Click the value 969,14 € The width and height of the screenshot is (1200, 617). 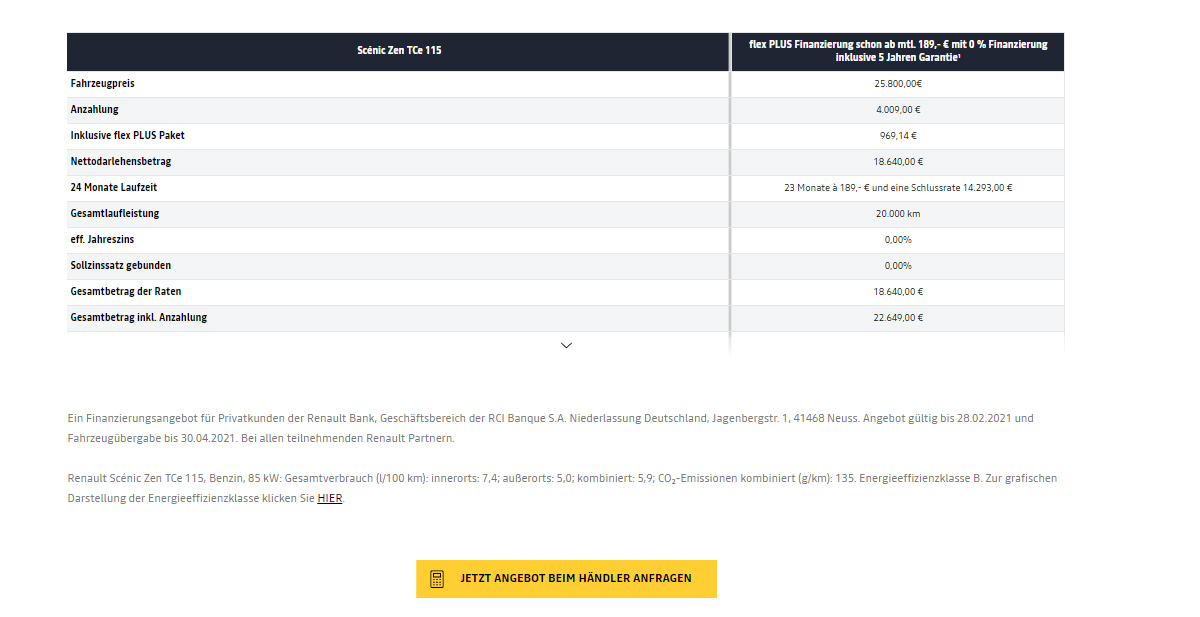[x=898, y=136]
